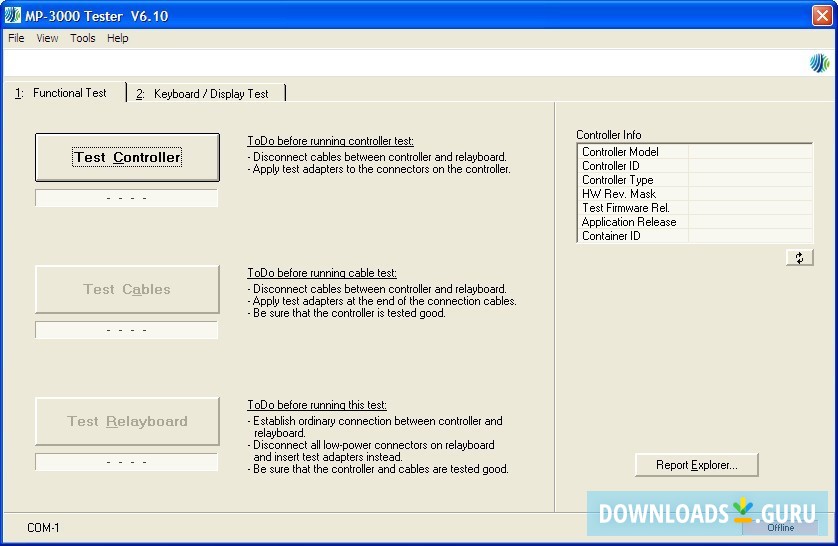The width and height of the screenshot is (838, 546).
Task: Open the Report Explorer
Action: tap(696, 465)
